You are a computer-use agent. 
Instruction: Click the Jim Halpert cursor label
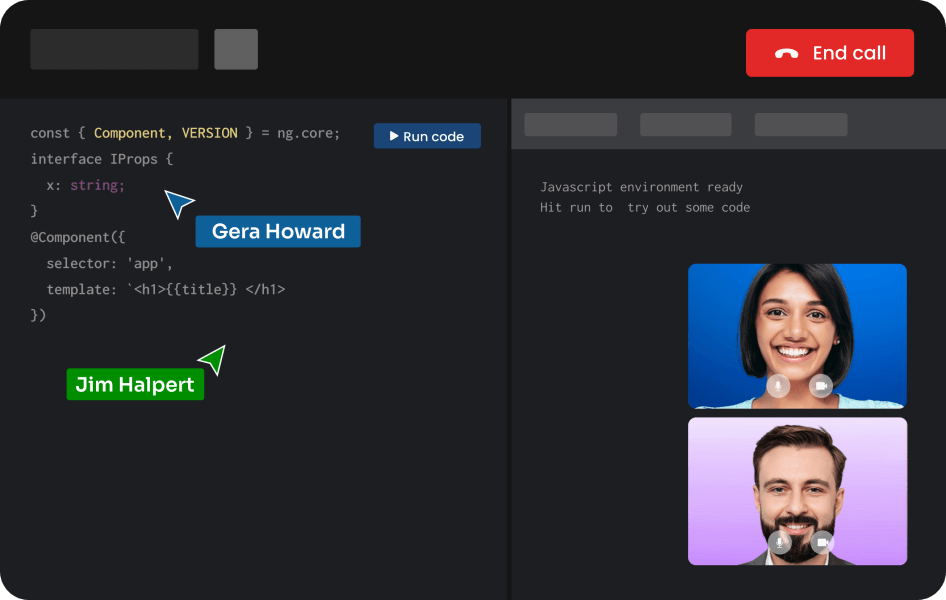[135, 384]
